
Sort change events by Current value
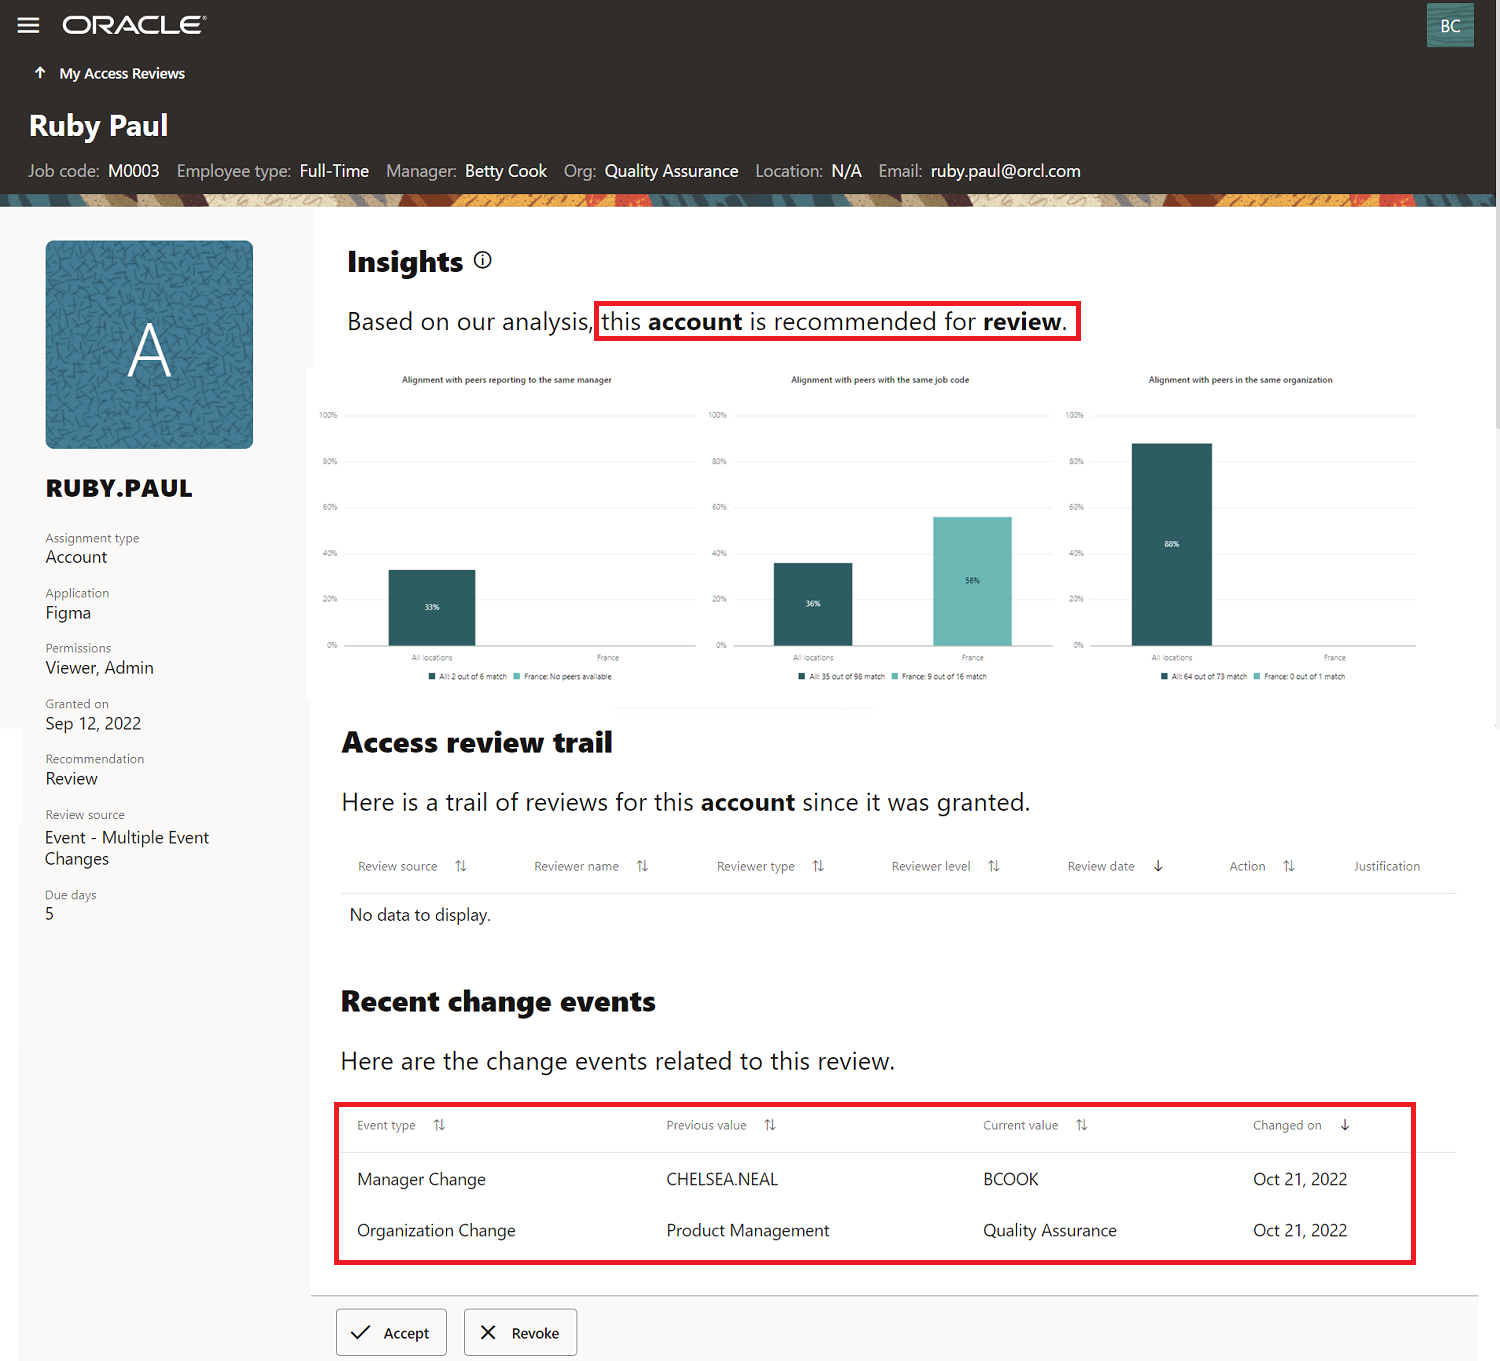tap(1082, 1125)
